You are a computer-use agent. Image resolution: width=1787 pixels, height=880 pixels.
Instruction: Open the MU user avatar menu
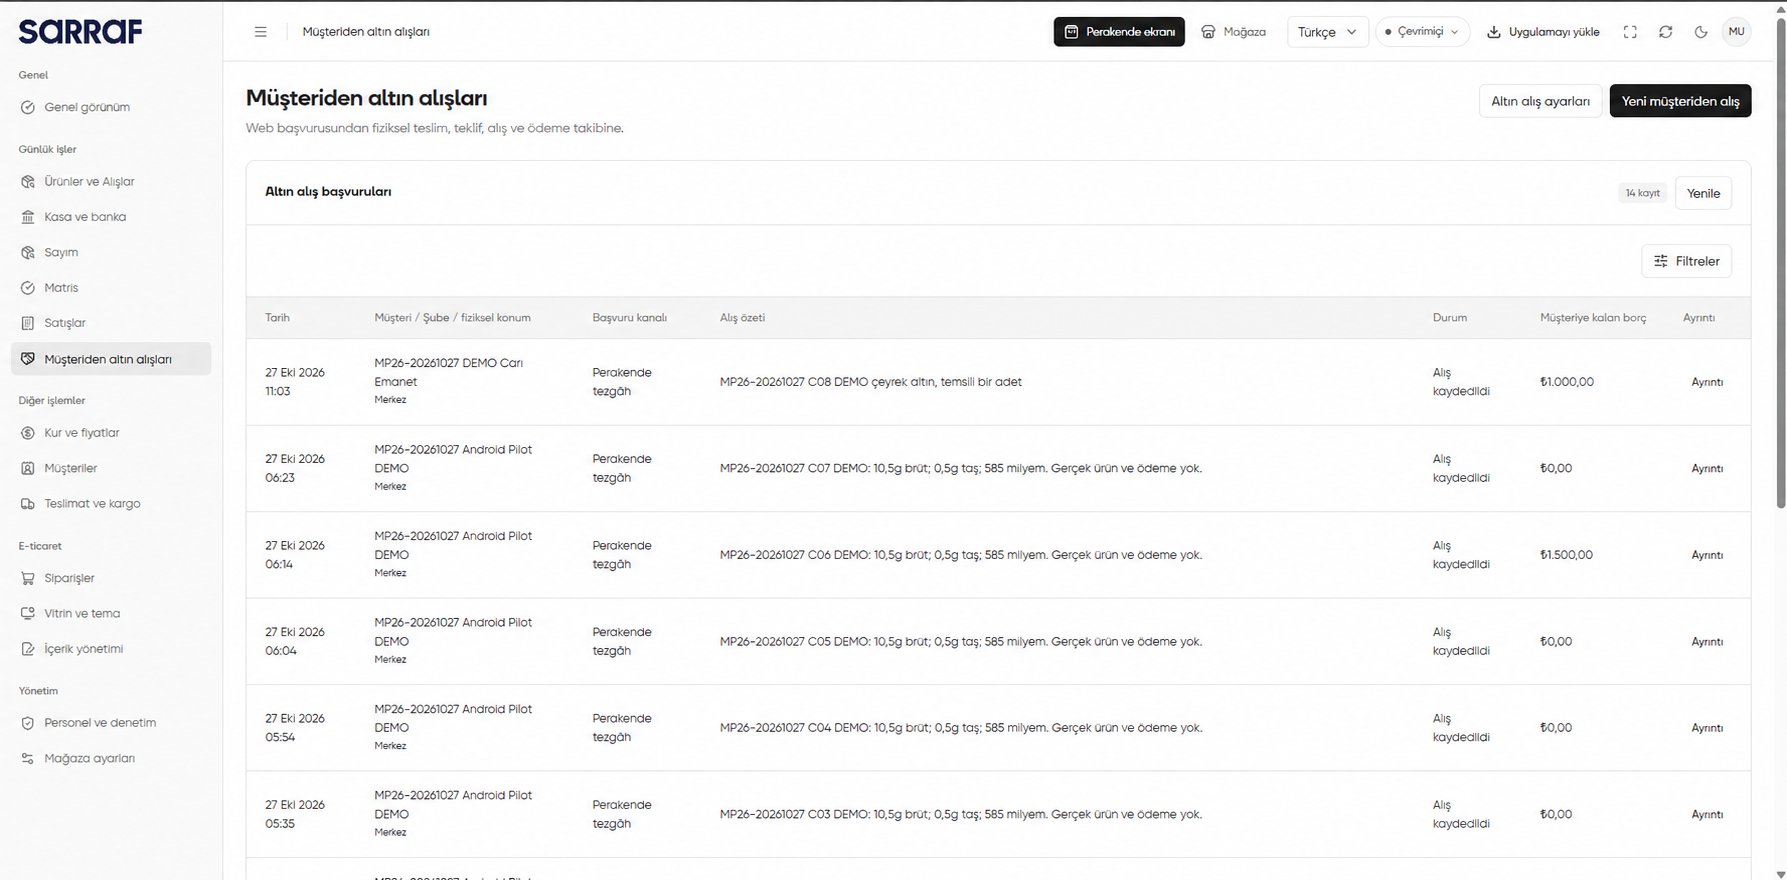(x=1736, y=32)
